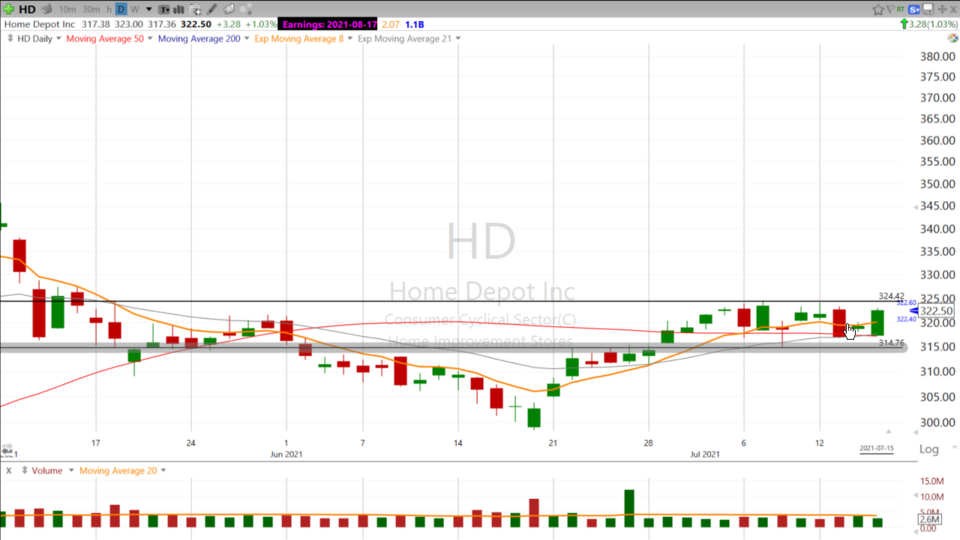Click the save layout disk icon
Viewport: 960px width, 540px height.
(x=928, y=9)
